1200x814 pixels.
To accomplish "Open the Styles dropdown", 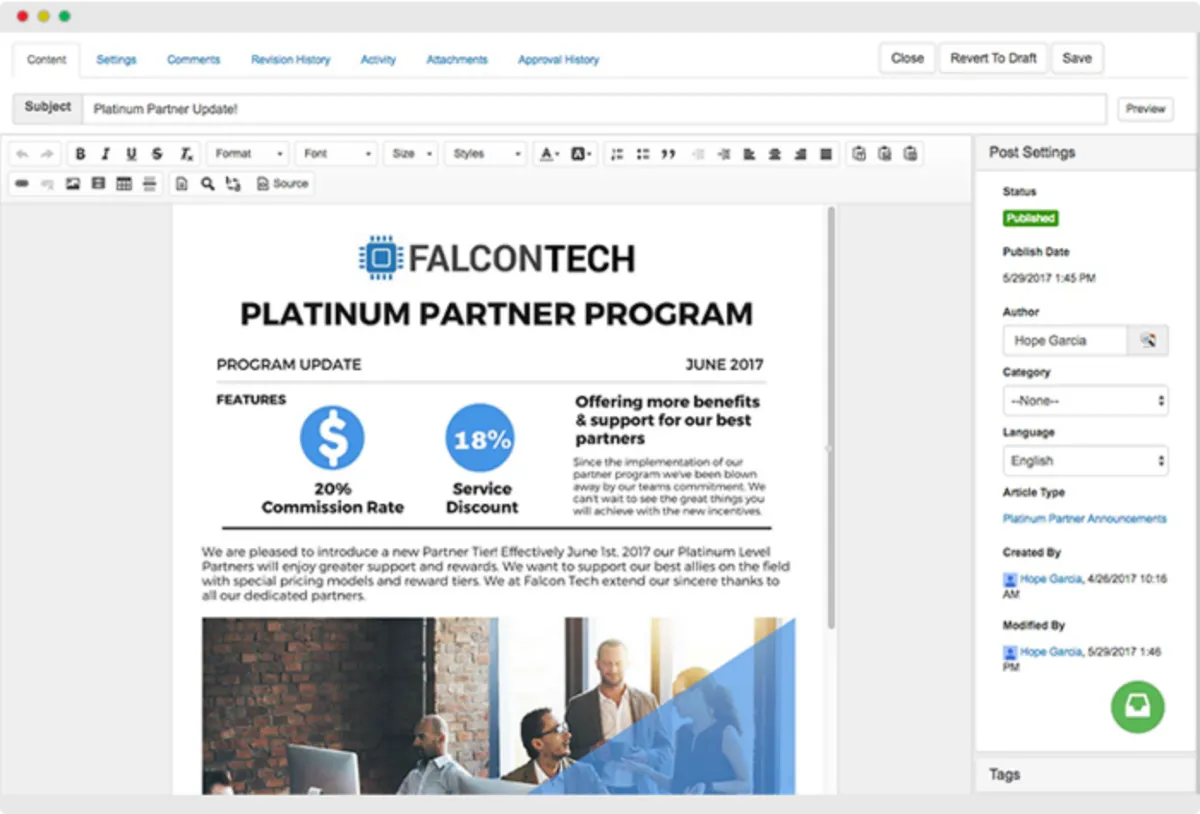I will click(485, 154).
